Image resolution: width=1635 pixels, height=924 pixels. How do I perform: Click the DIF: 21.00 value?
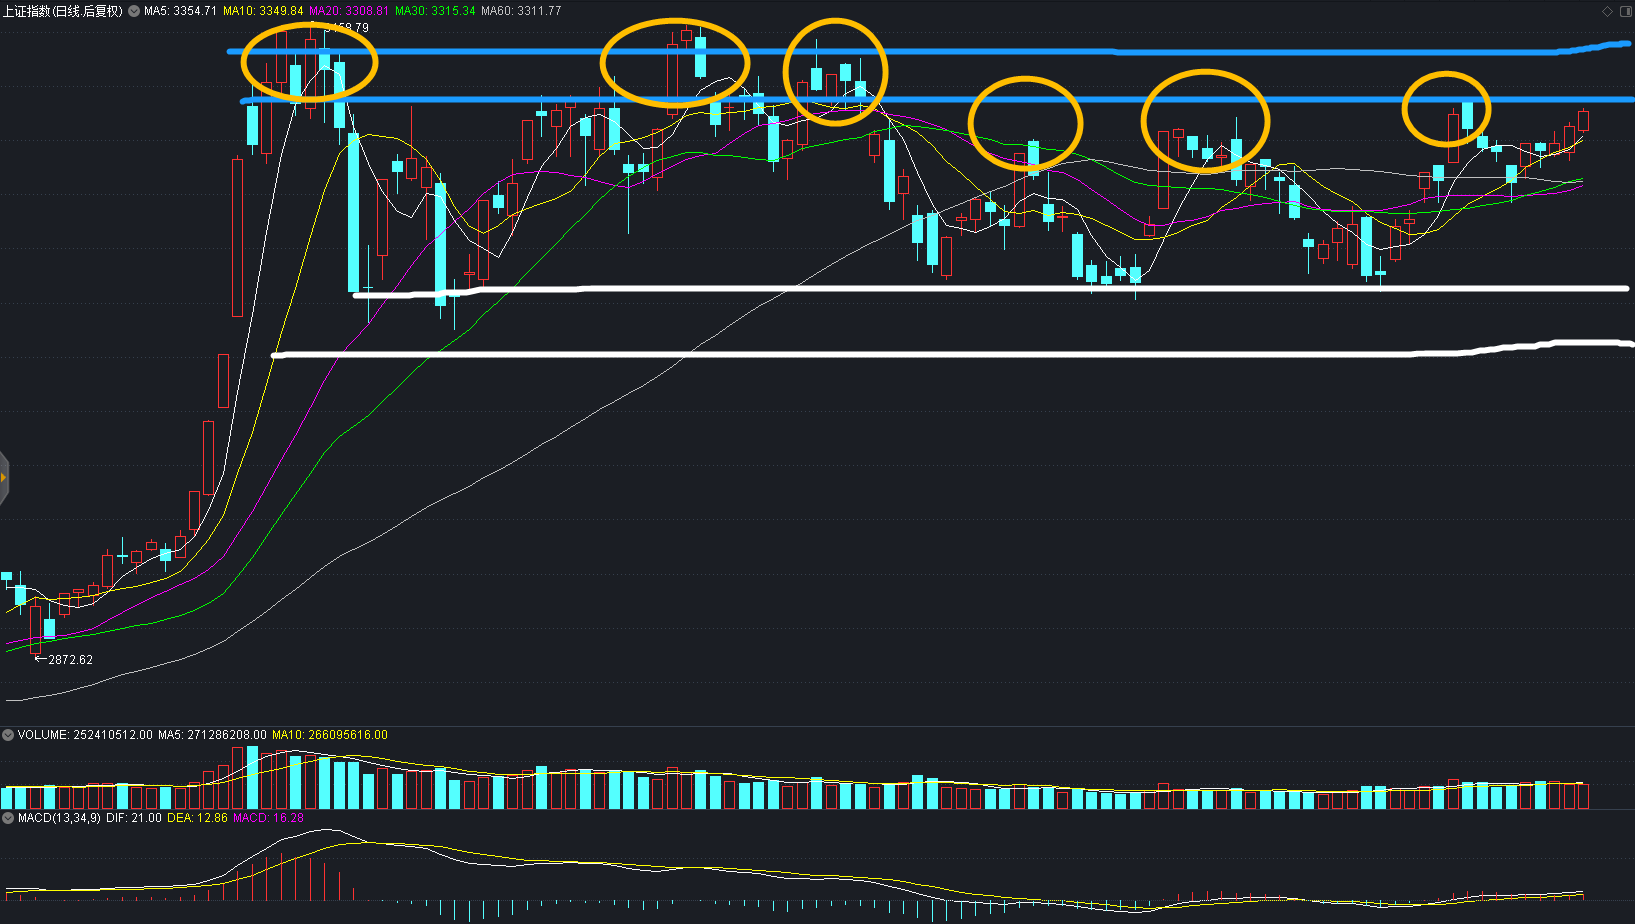(134, 818)
